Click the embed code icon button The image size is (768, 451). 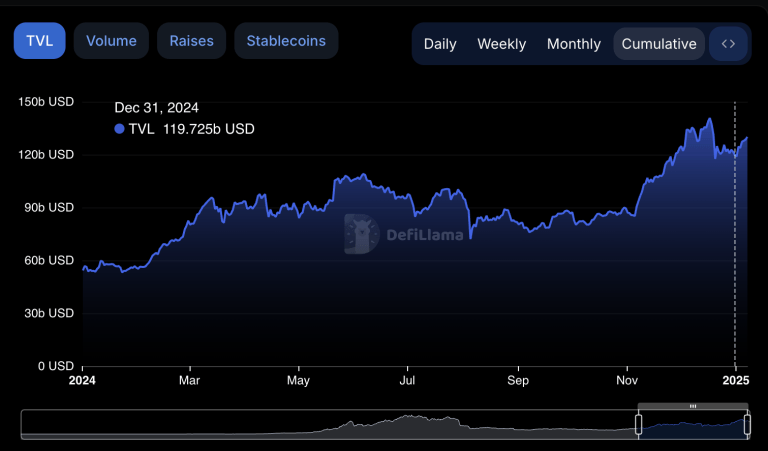tap(728, 44)
